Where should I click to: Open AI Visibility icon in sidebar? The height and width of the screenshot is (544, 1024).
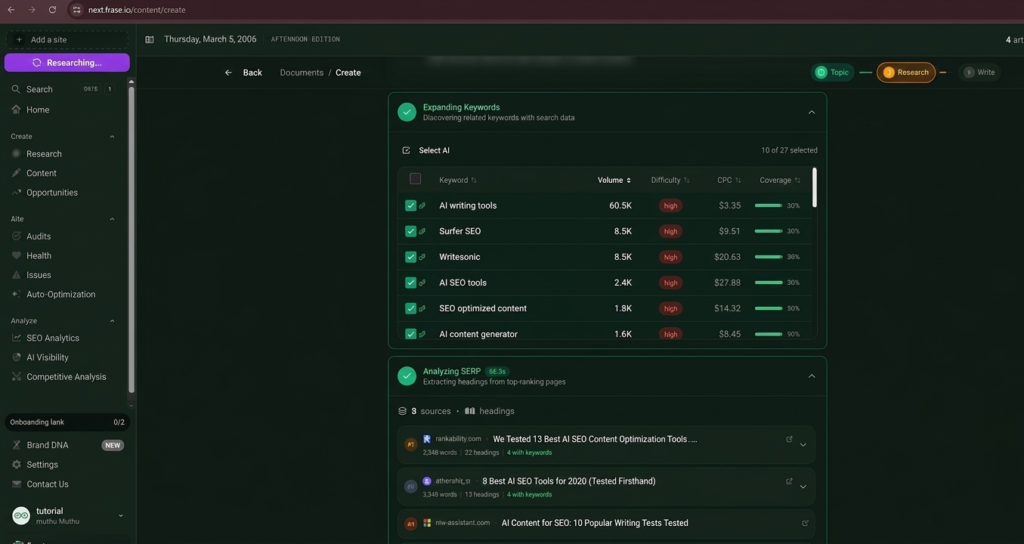pos(16,357)
